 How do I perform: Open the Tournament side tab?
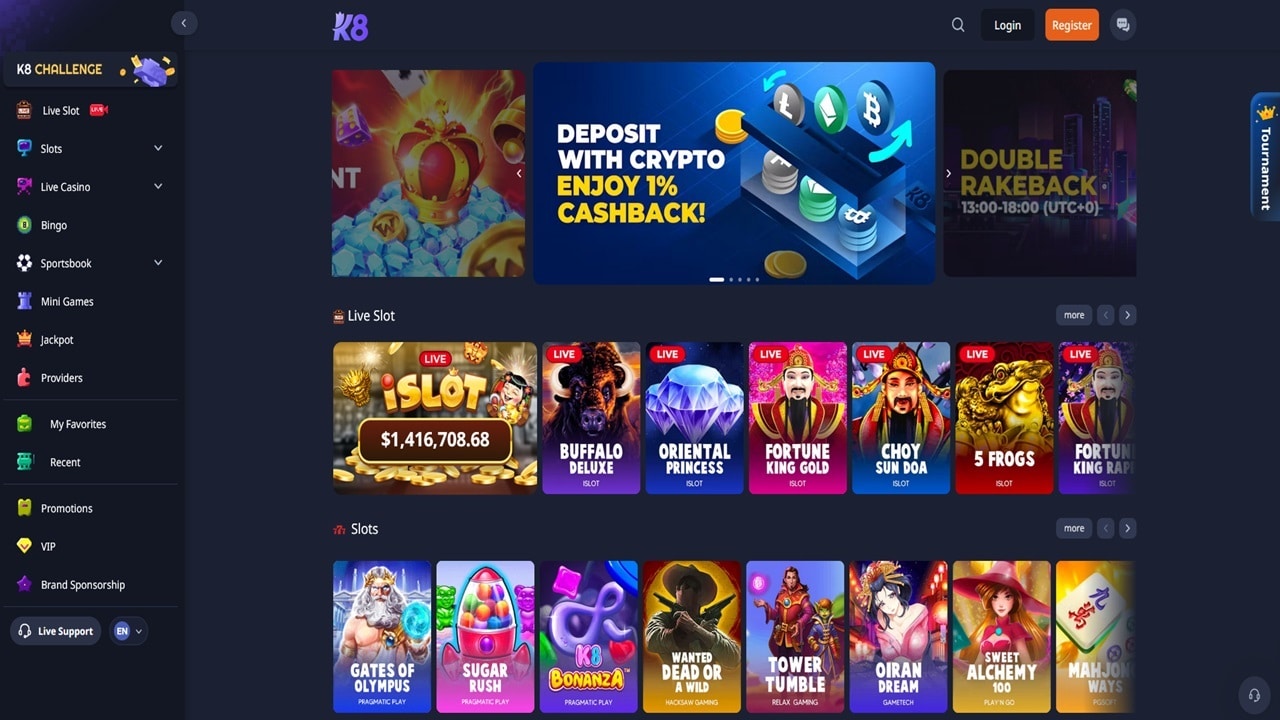pos(1265,157)
